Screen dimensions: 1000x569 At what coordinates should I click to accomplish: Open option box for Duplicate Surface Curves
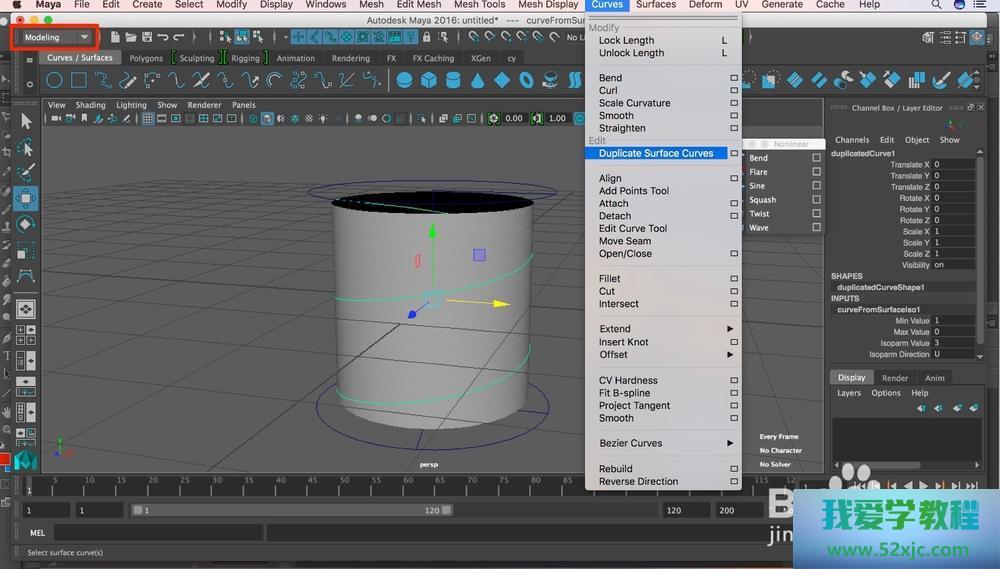[x=734, y=154]
